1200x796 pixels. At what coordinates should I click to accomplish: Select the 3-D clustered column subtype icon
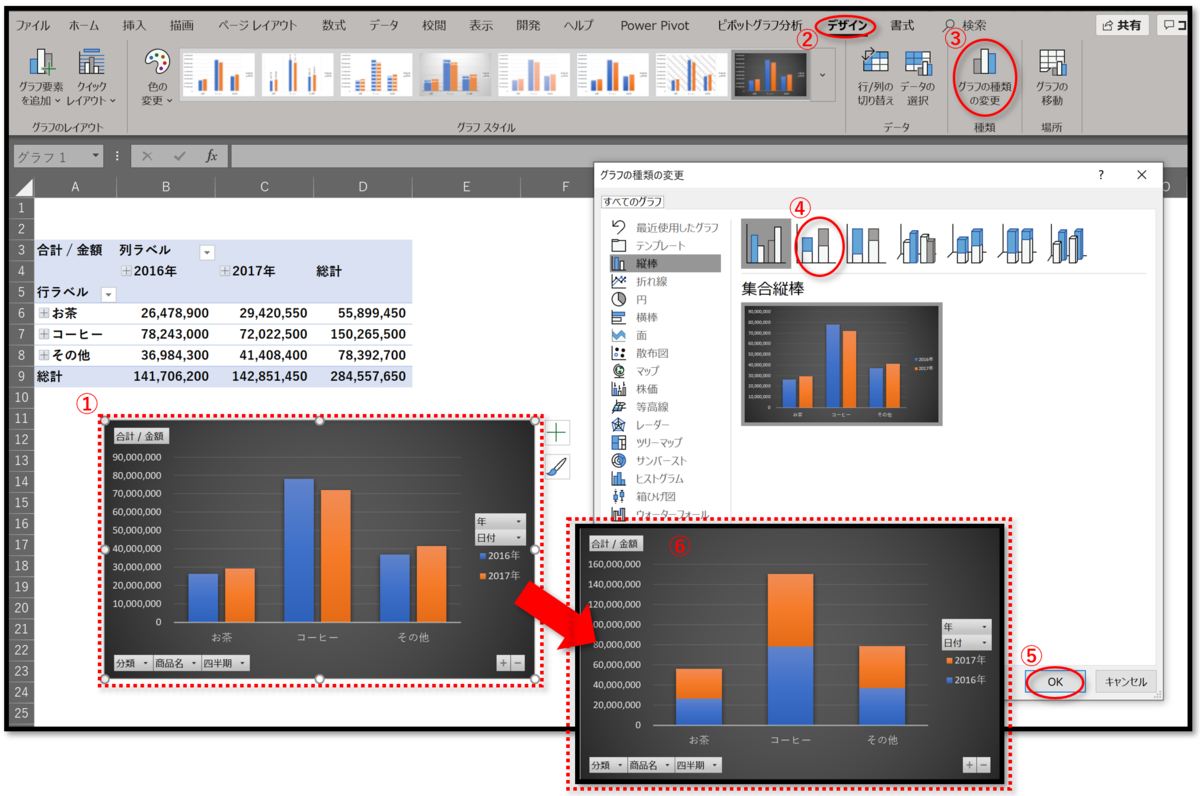coord(916,244)
